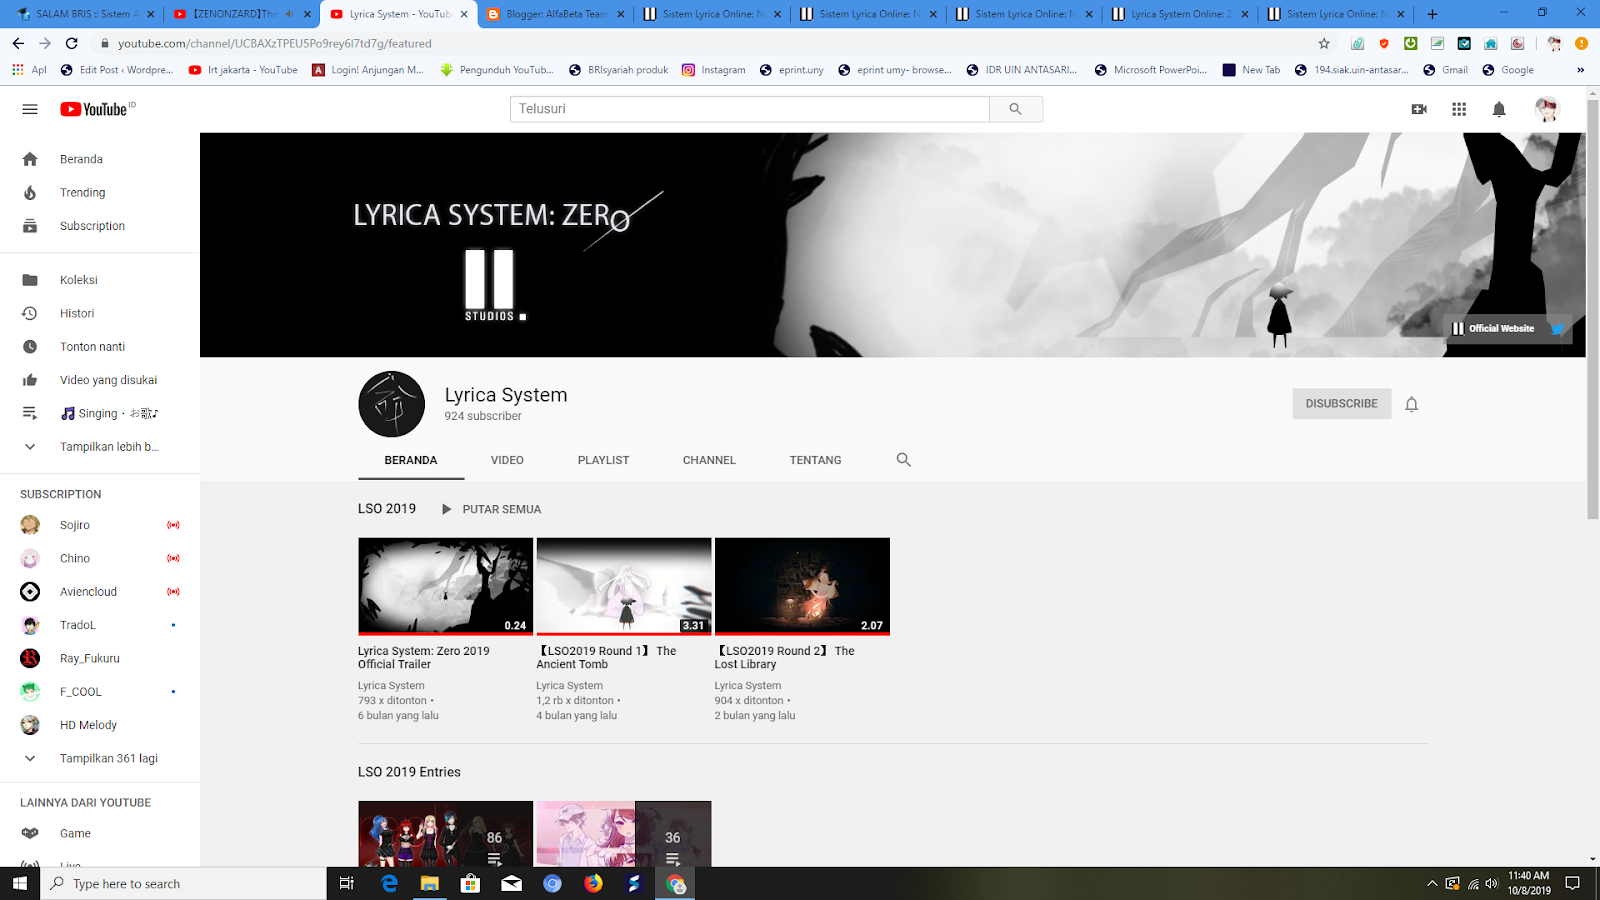Open the channel's Twitter bird link

pos(1557,328)
